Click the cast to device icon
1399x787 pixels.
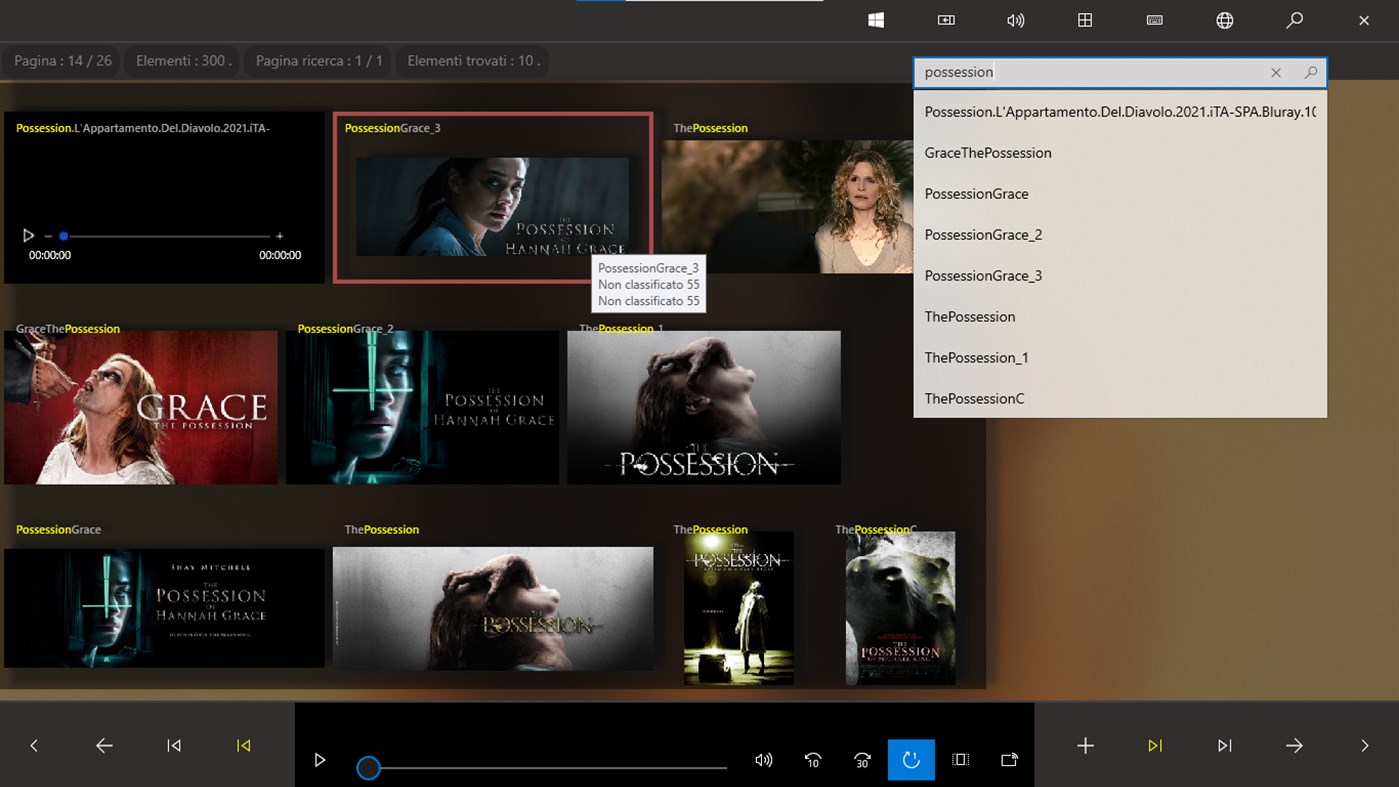click(x=1009, y=760)
